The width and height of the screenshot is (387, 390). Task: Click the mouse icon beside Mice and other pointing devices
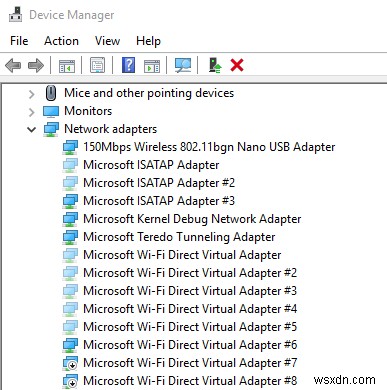coord(51,93)
